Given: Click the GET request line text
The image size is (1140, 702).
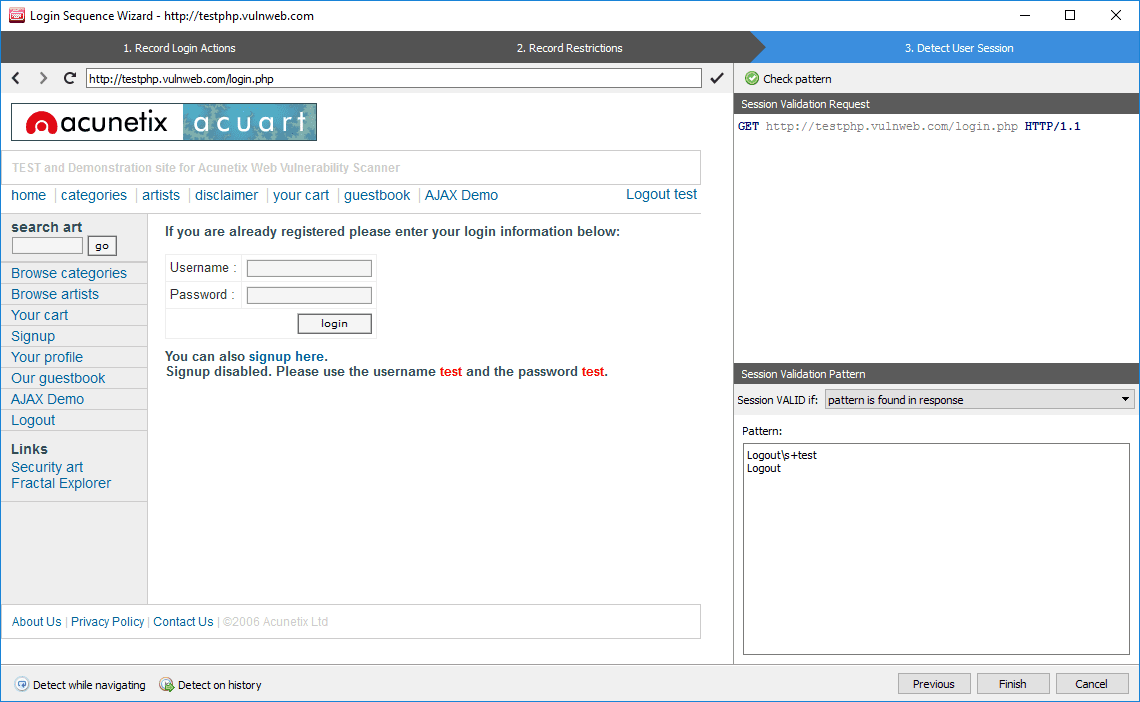Looking at the screenshot, I should pos(909,126).
